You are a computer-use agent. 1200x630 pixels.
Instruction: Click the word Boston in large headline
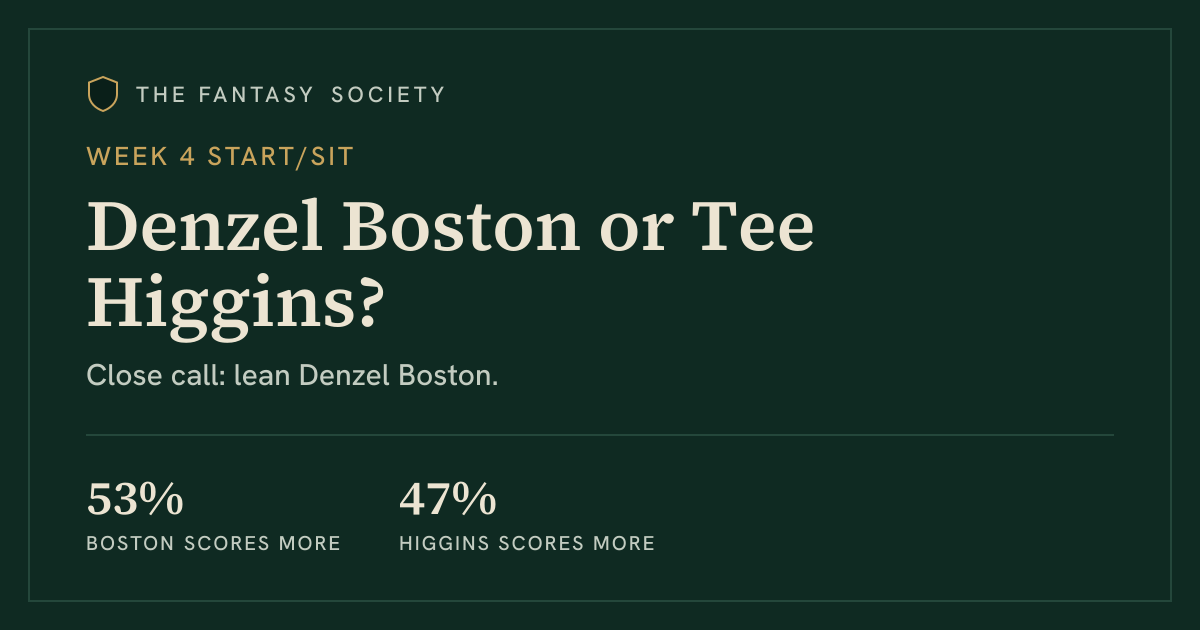pyautogui.click(x=462, y=226)
